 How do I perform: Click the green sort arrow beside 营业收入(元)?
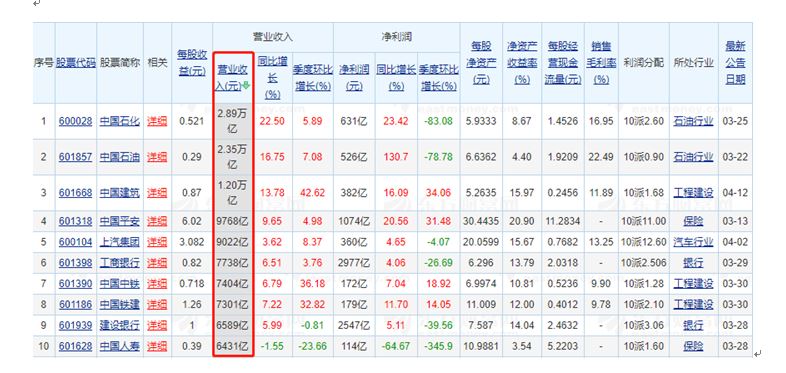coord(246,86)
